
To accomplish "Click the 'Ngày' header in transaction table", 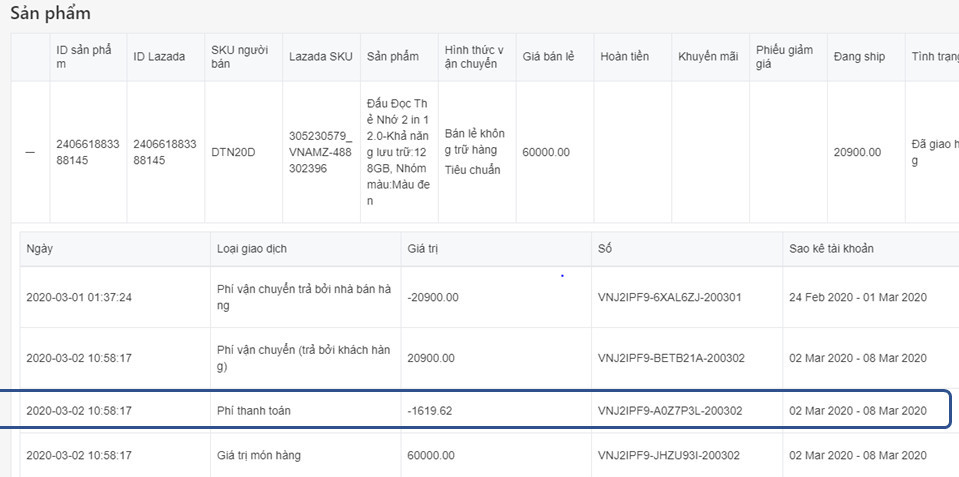I will [40, 248].
